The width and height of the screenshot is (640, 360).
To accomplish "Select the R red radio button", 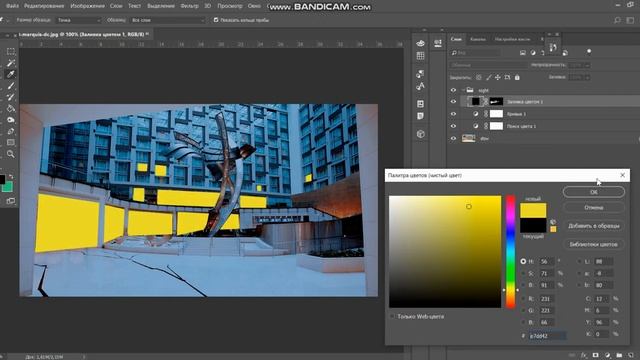I will click(x=523, y=299).
